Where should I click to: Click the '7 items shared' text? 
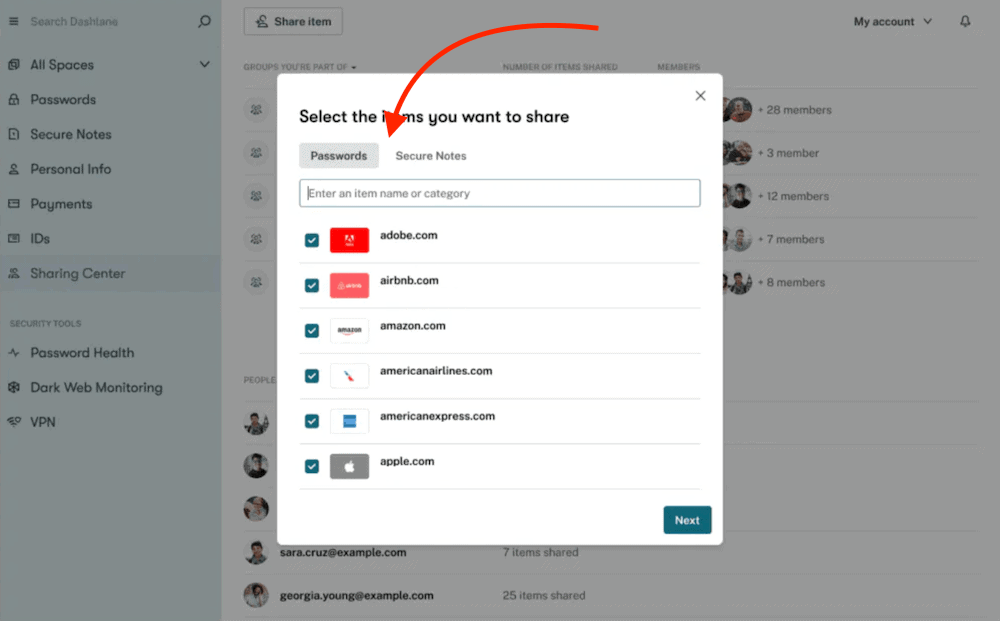541,552
